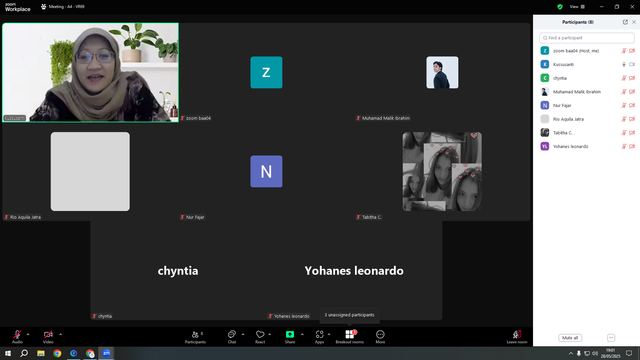Close the Participants panel
The image size is (640, 360).
coord(634,22)
